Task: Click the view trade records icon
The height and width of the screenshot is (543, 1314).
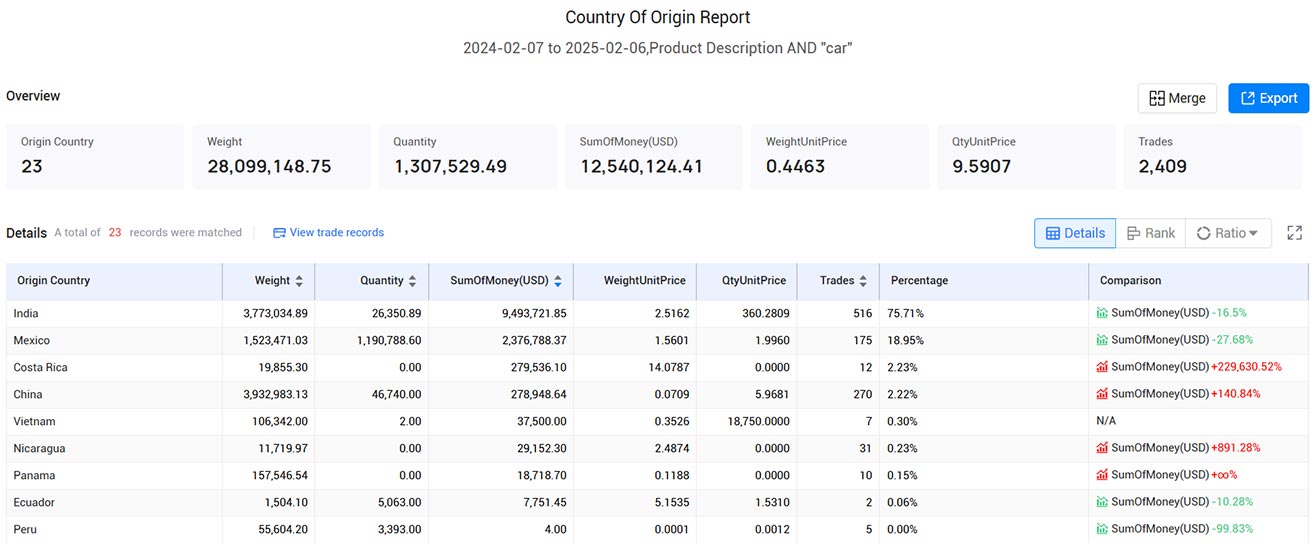Action: point(279,233)
